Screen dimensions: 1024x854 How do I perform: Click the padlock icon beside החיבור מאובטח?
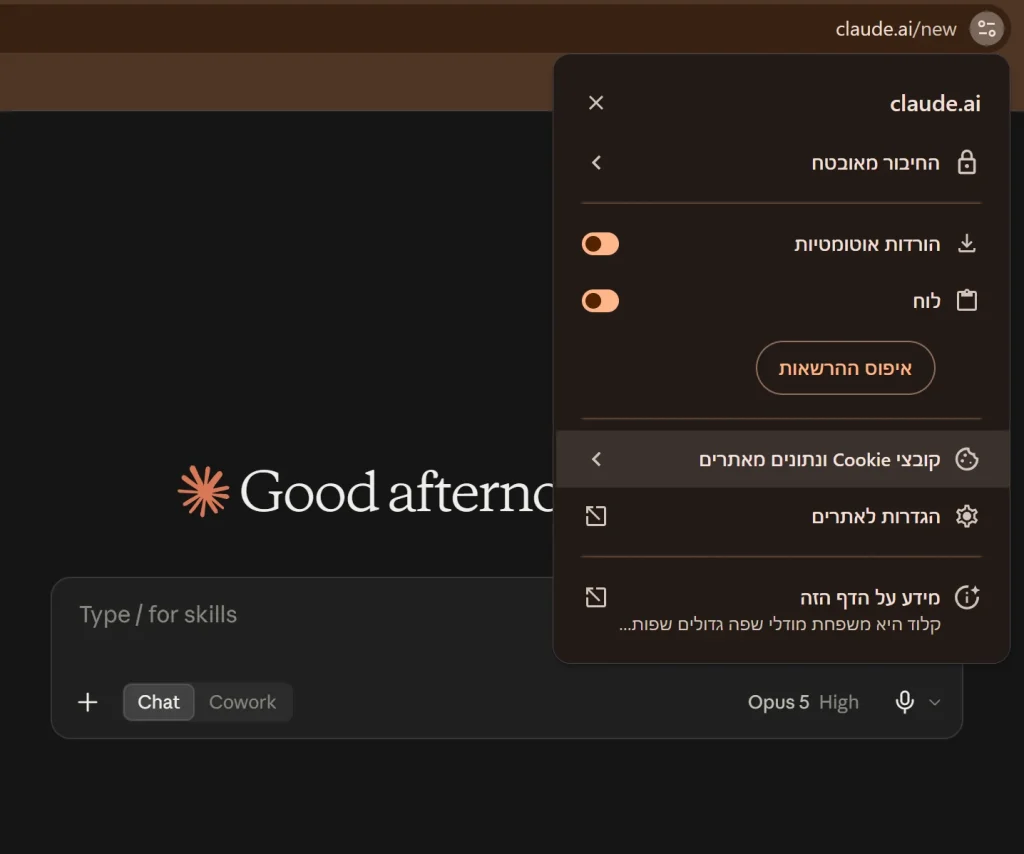coord(967,162)
